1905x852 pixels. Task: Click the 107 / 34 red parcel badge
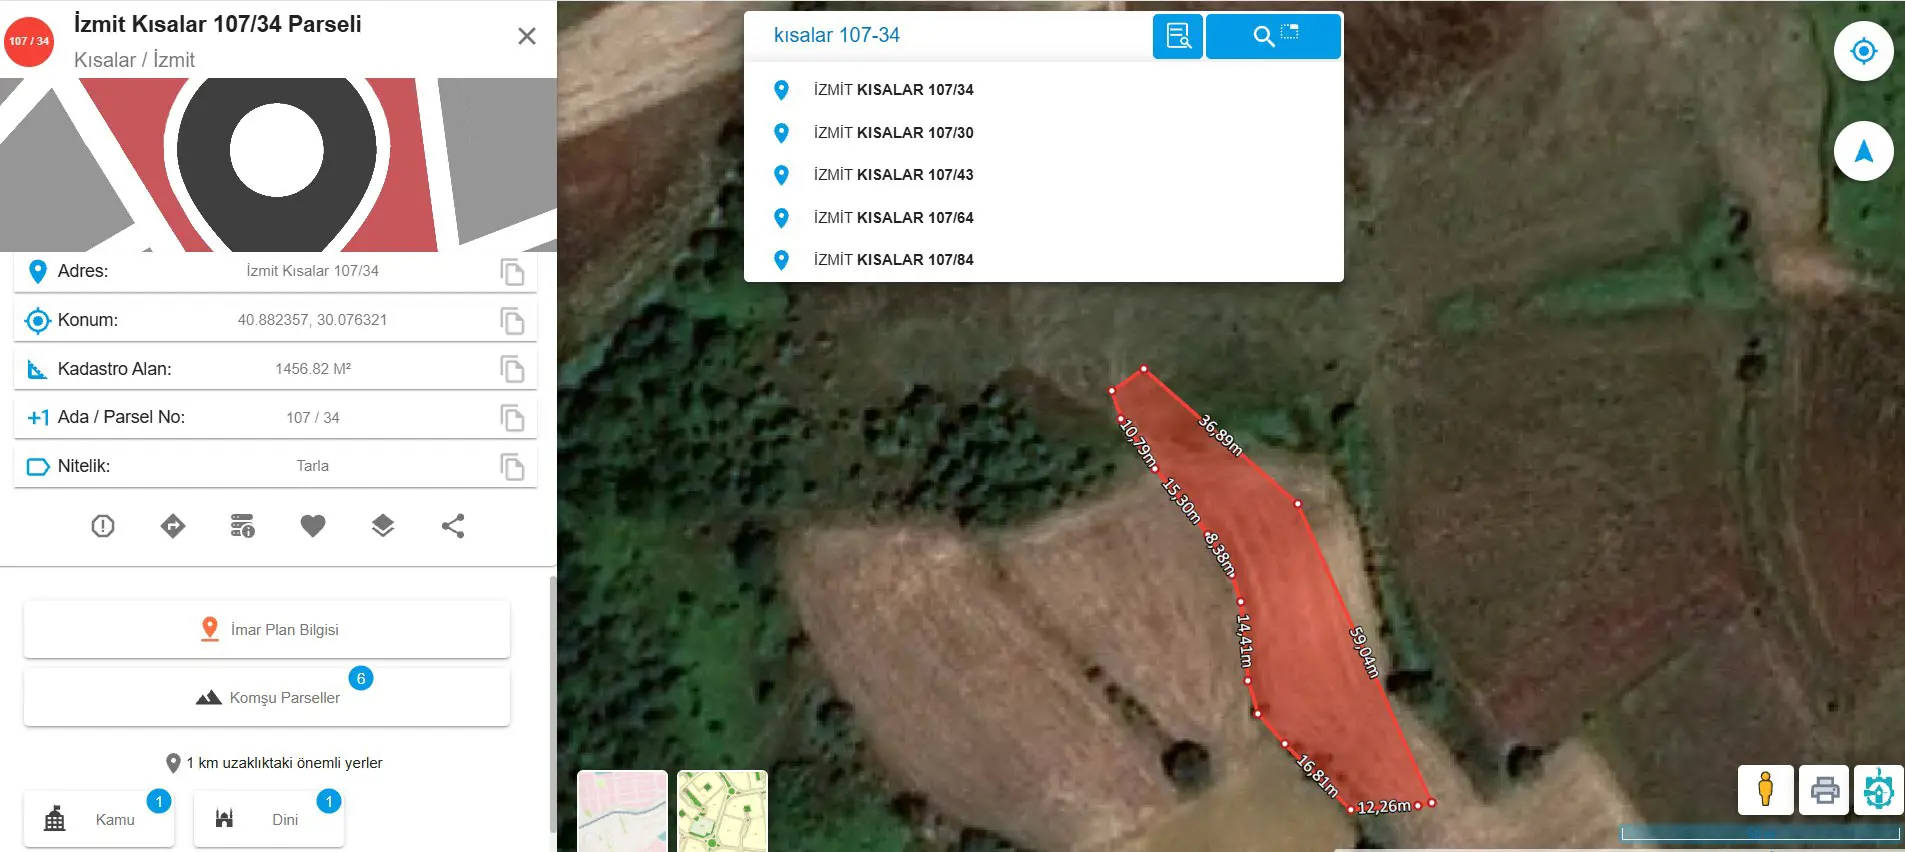(29, 41)
